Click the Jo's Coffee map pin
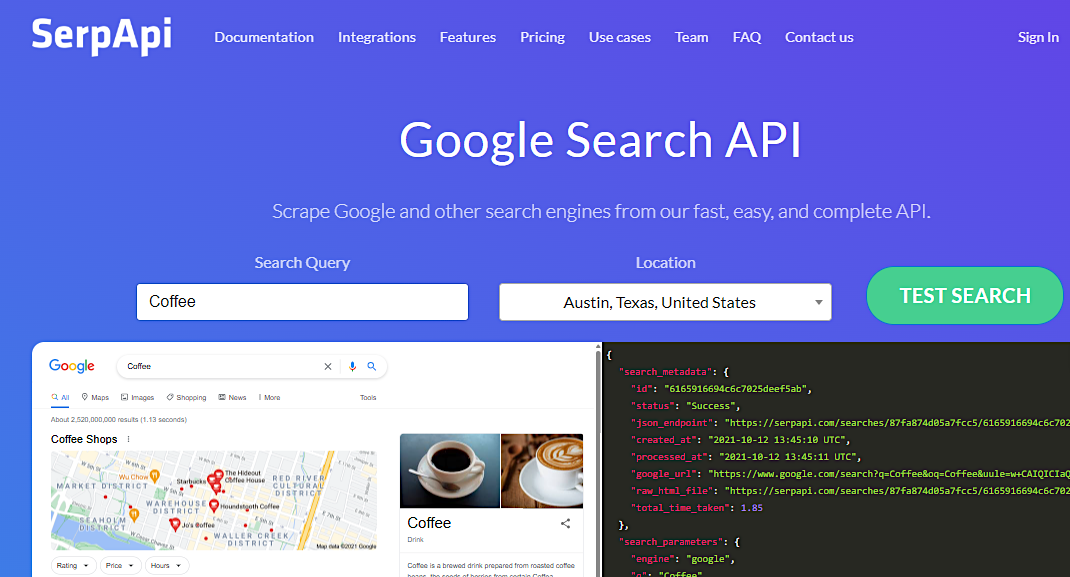This screenshot has width=1070, height=577. pyautogui.click(x=175, y=524)
